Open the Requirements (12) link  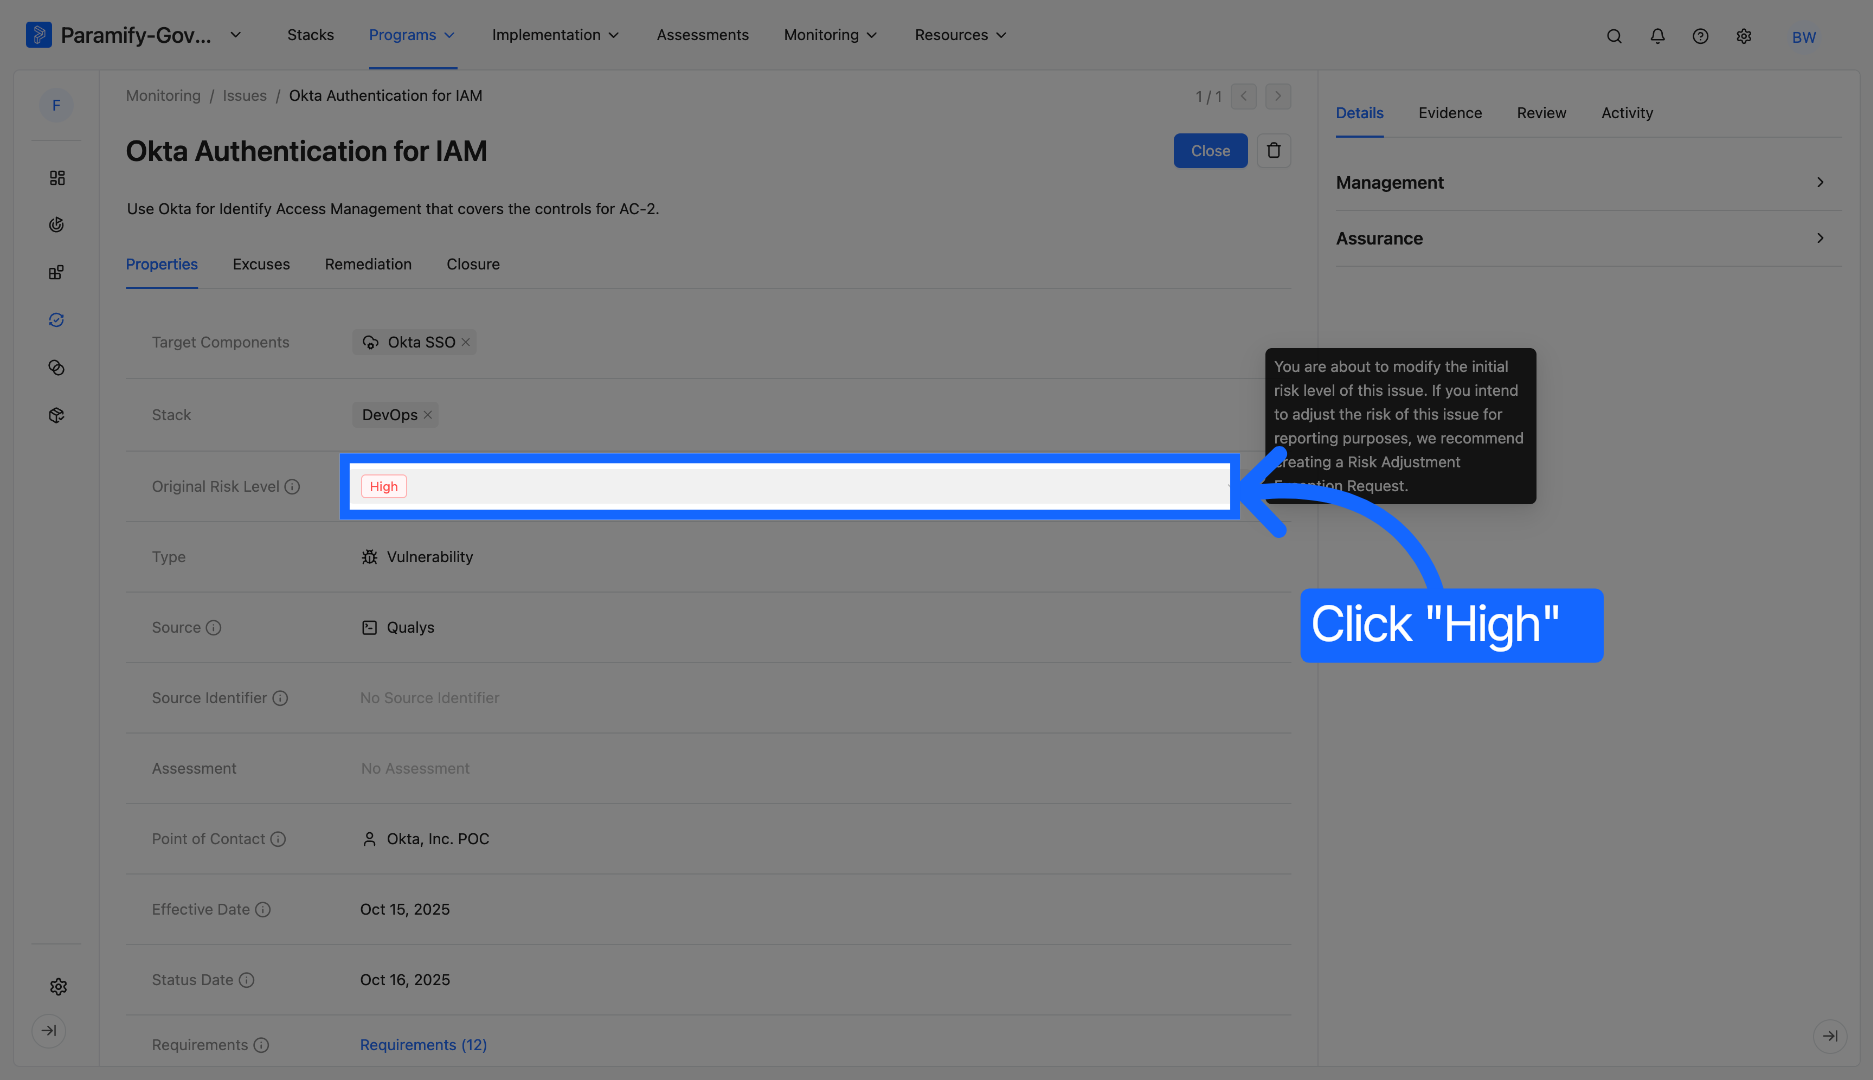pos(423,1045)
